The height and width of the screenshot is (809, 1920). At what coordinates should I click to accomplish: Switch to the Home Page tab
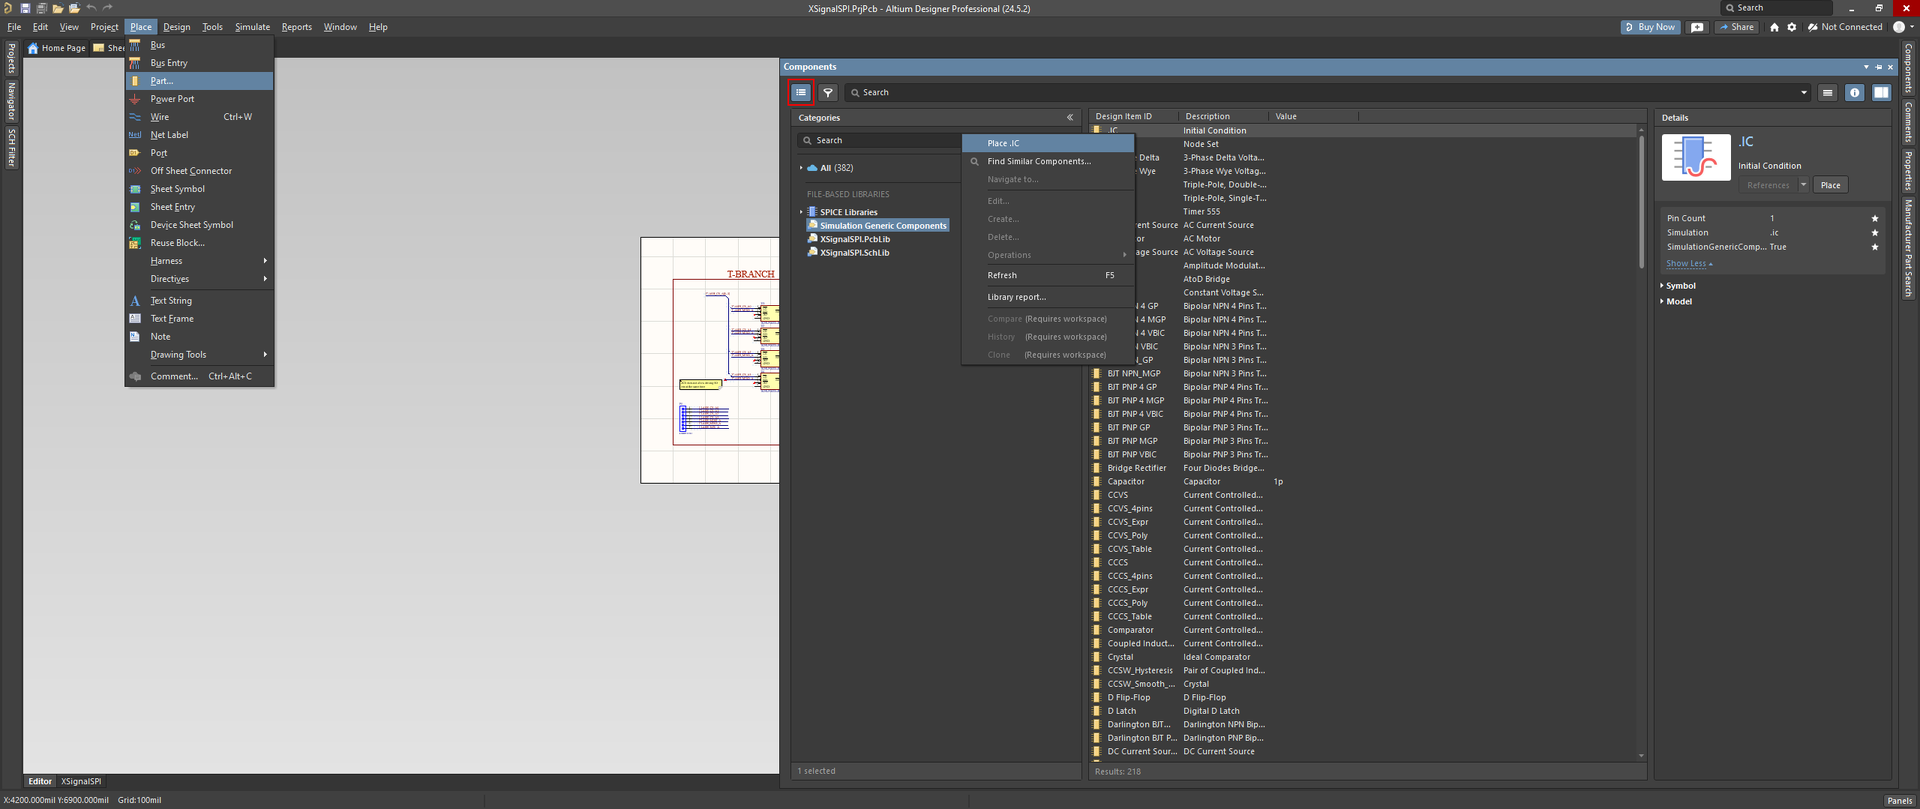(x=57, y=48)
